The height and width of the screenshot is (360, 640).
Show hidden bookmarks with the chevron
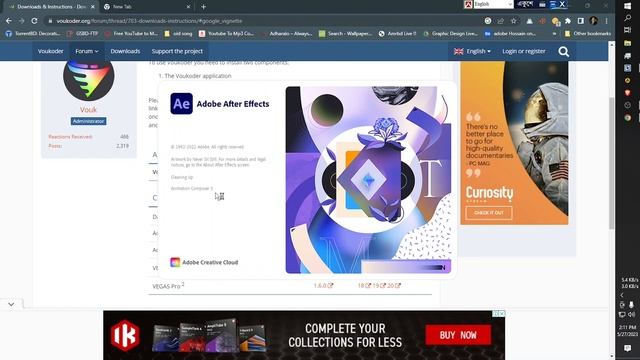coord(554,33)
